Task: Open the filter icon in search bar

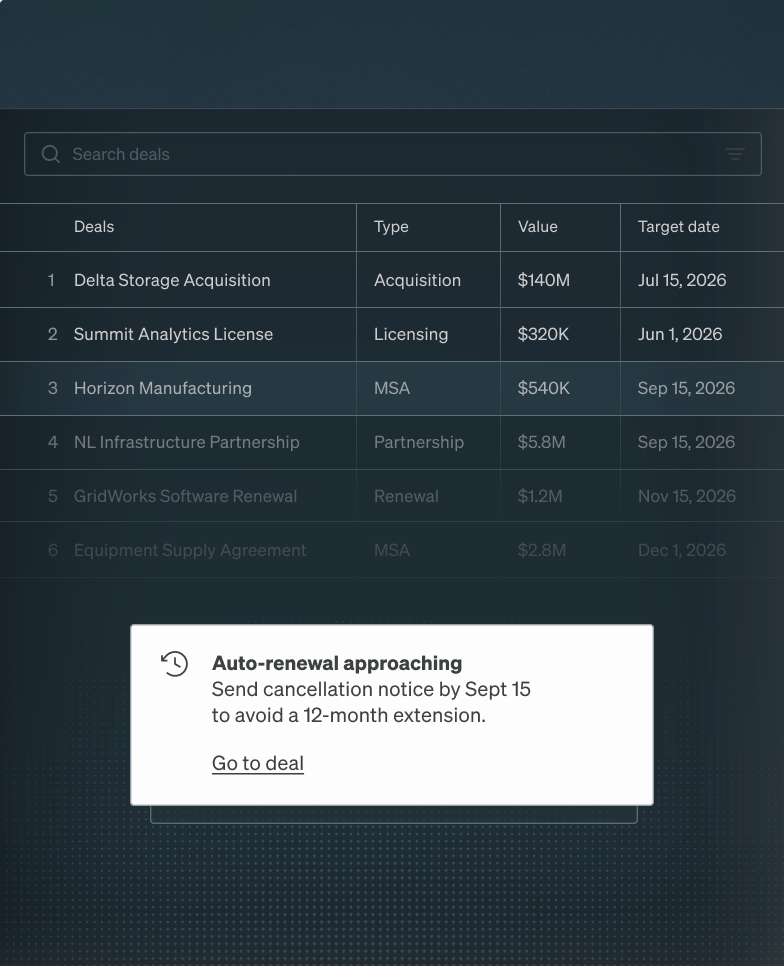Action: tap(735, 154)
